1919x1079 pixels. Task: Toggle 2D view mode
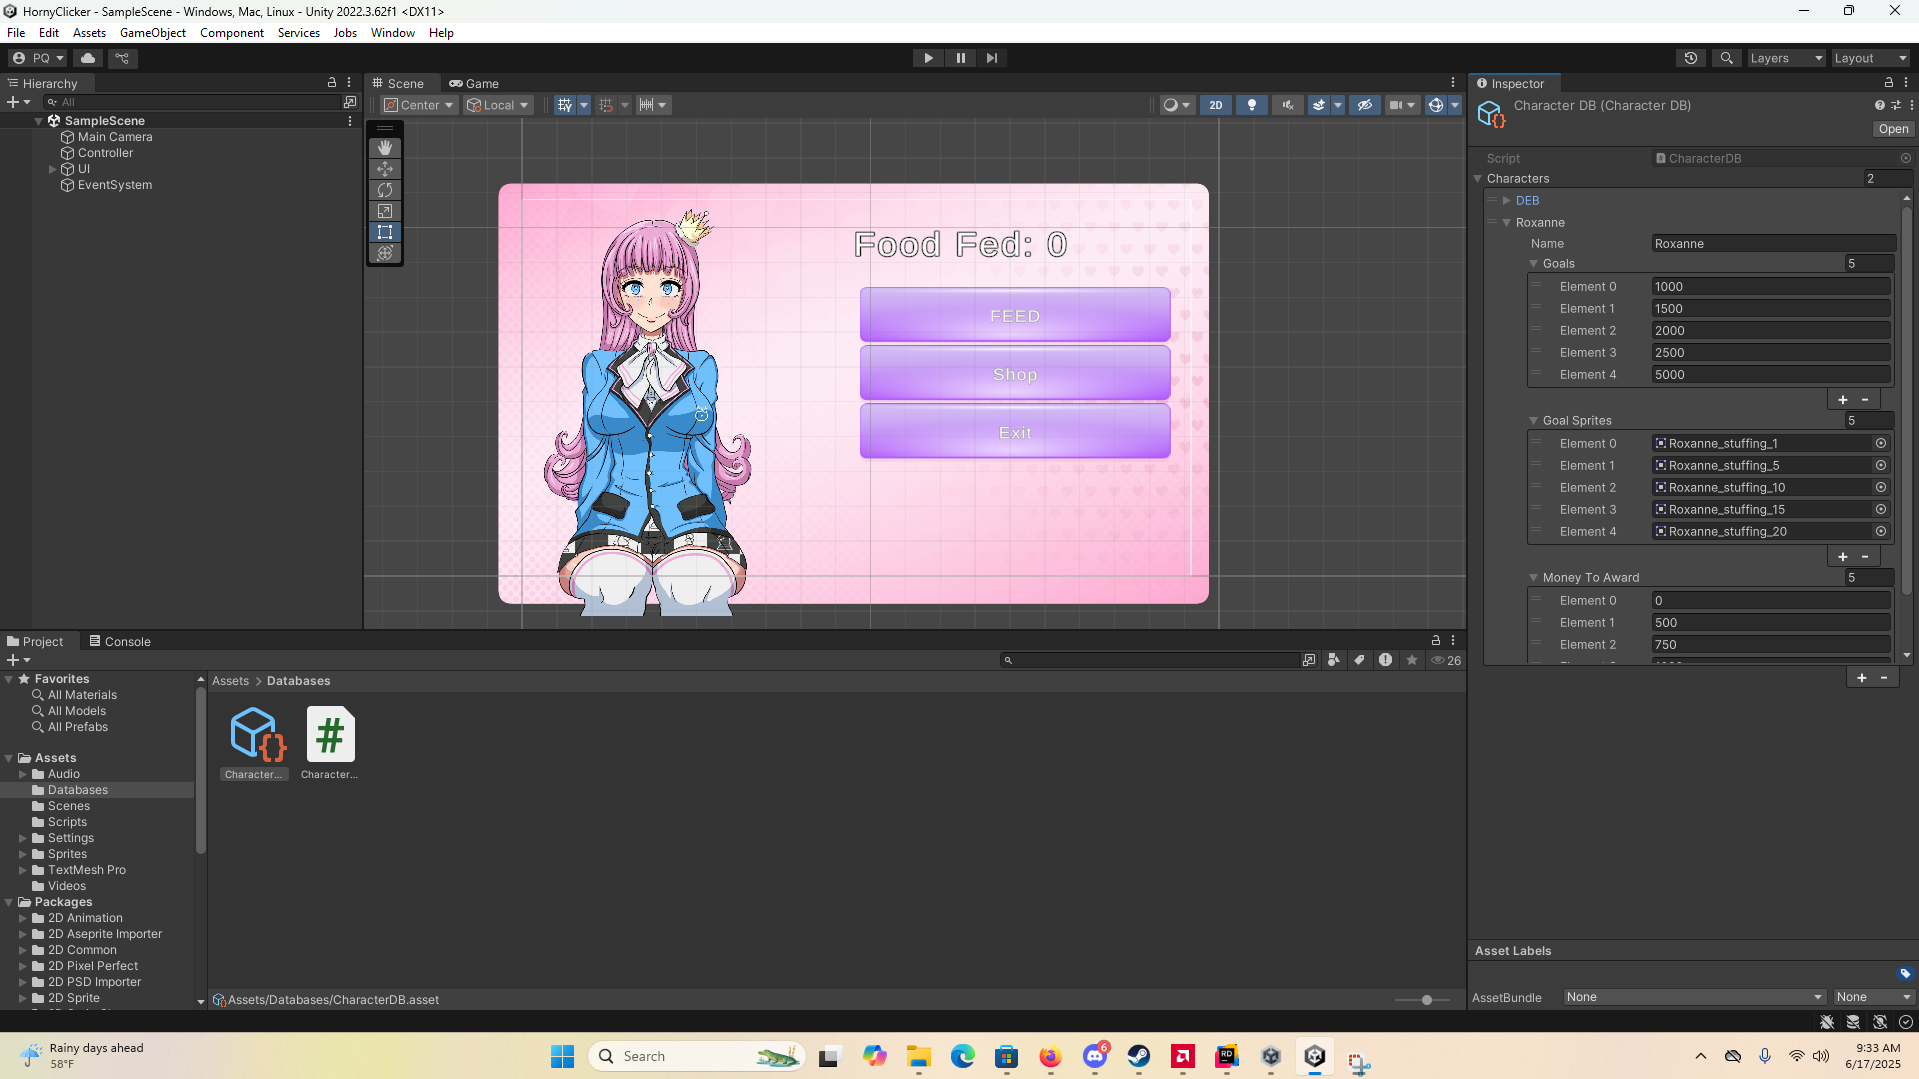pos(1216,105)
